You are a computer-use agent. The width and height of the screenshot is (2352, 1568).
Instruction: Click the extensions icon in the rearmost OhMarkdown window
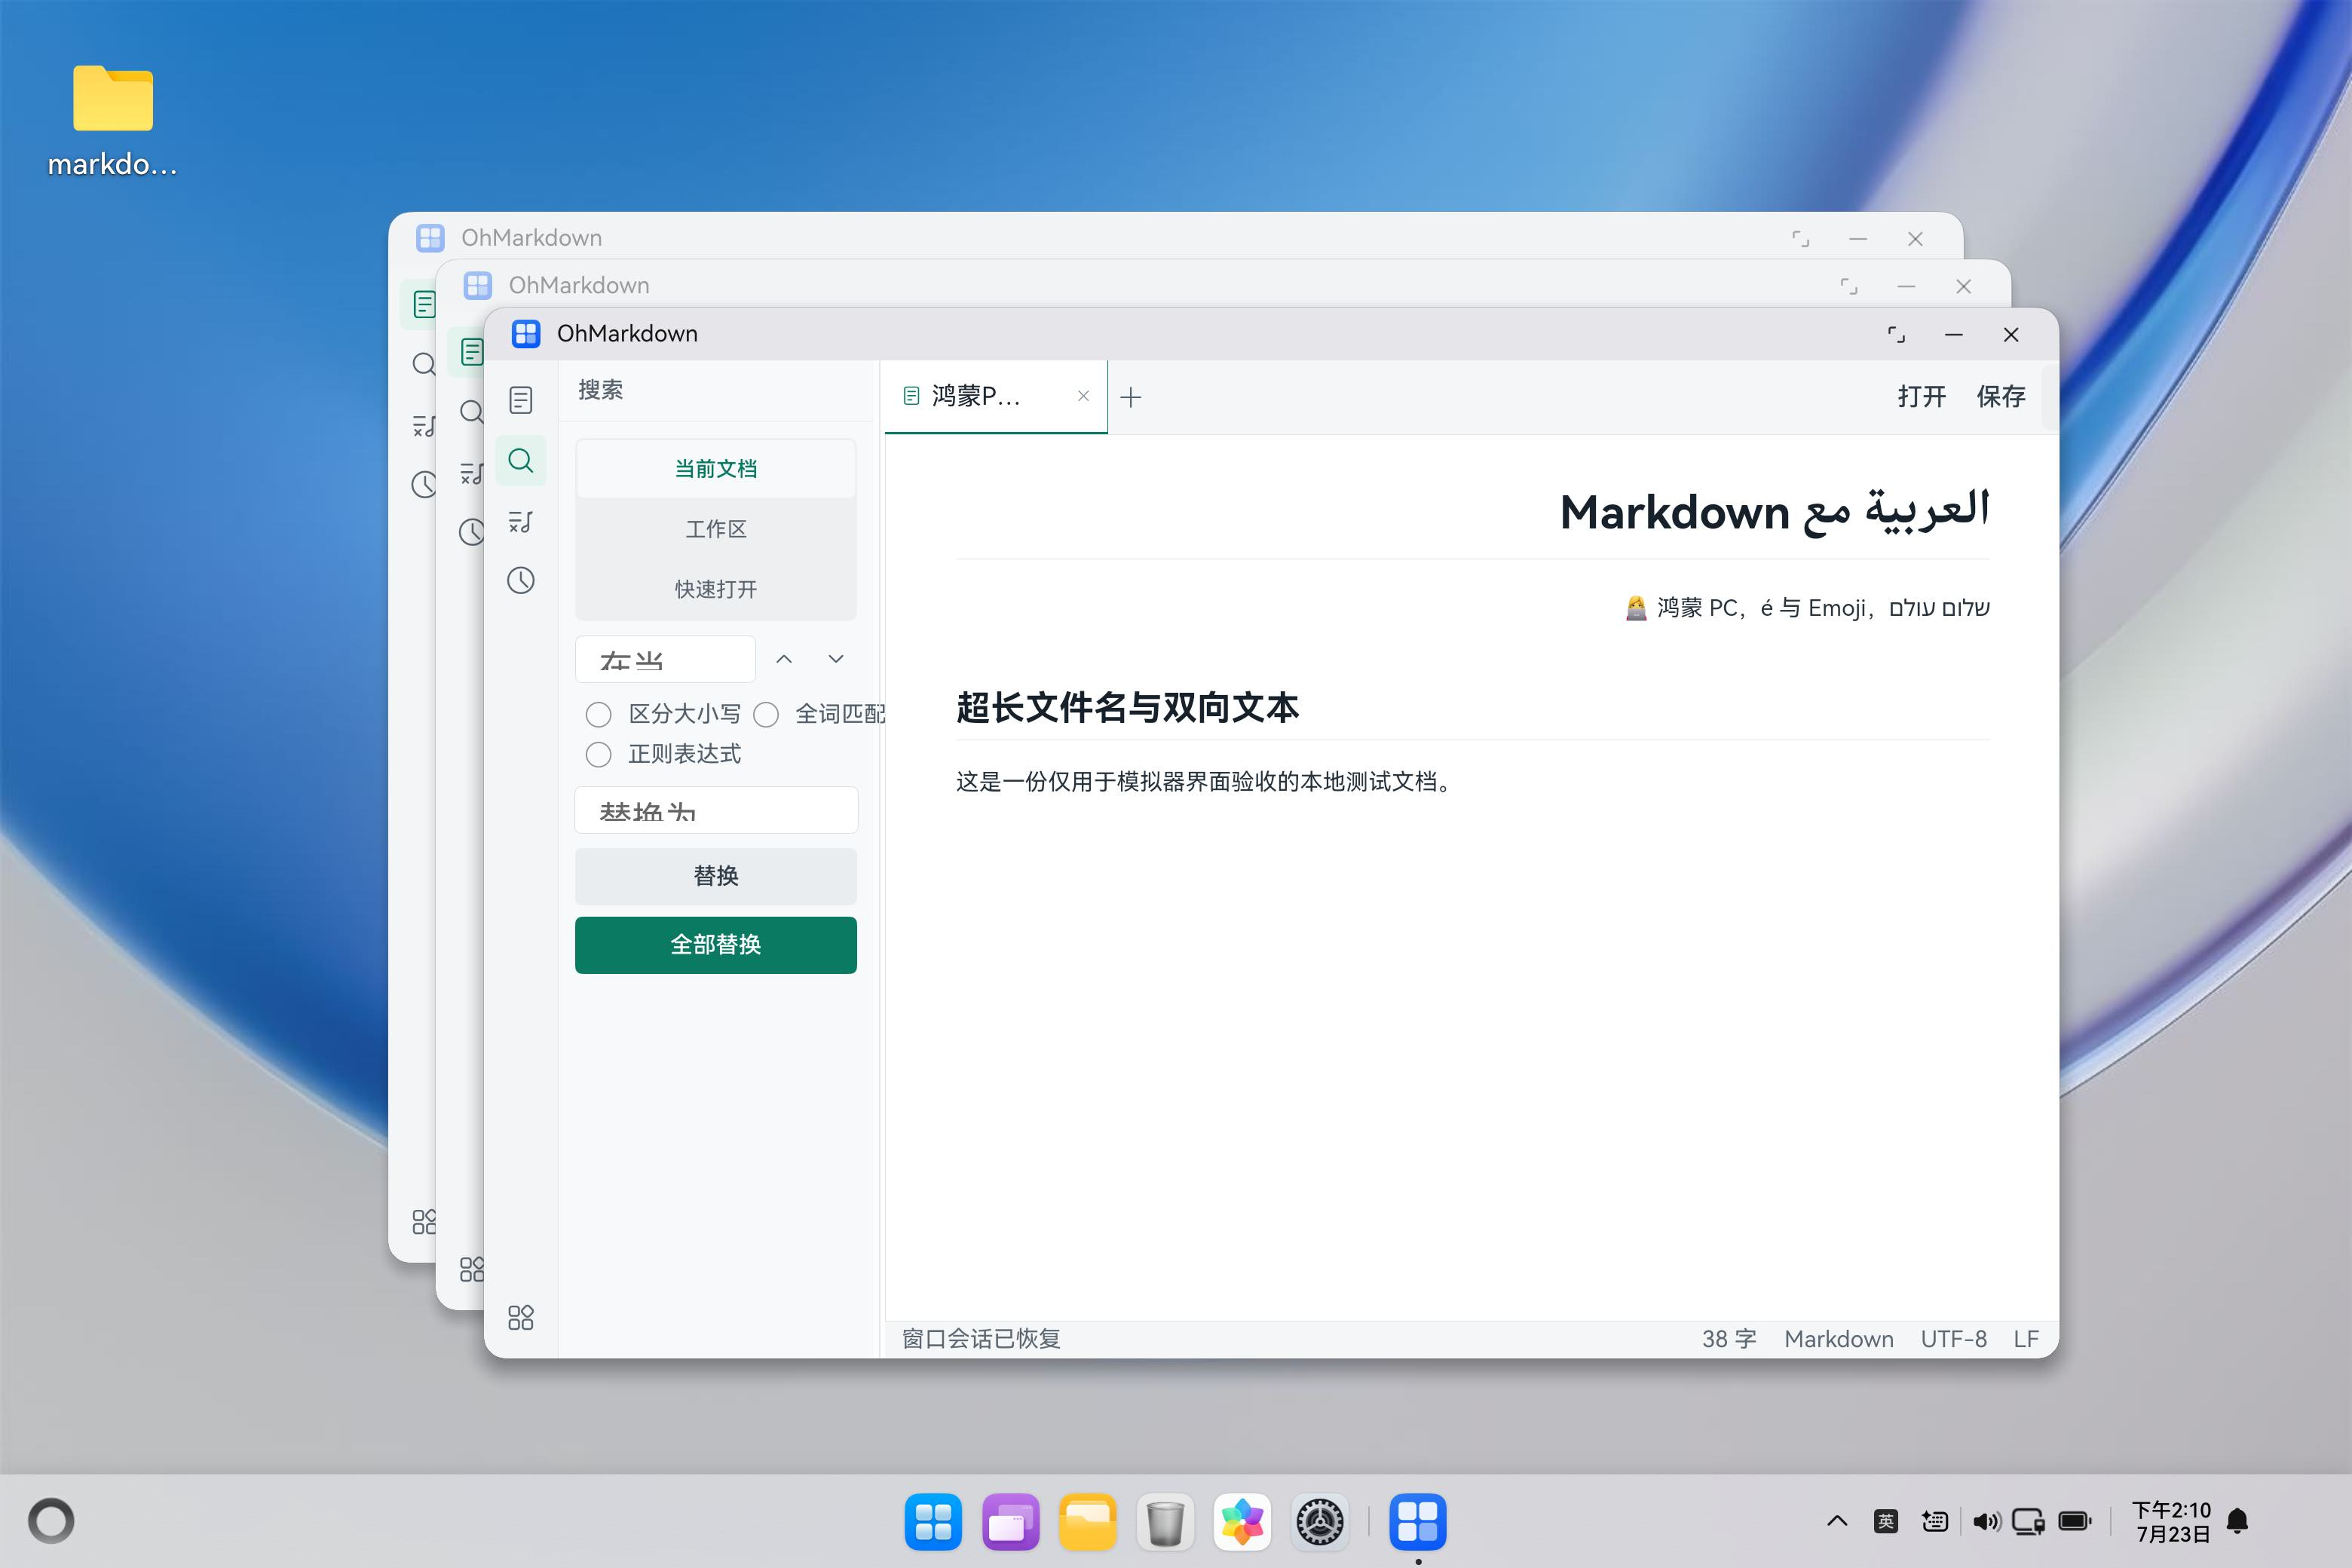pos(424,1221)
